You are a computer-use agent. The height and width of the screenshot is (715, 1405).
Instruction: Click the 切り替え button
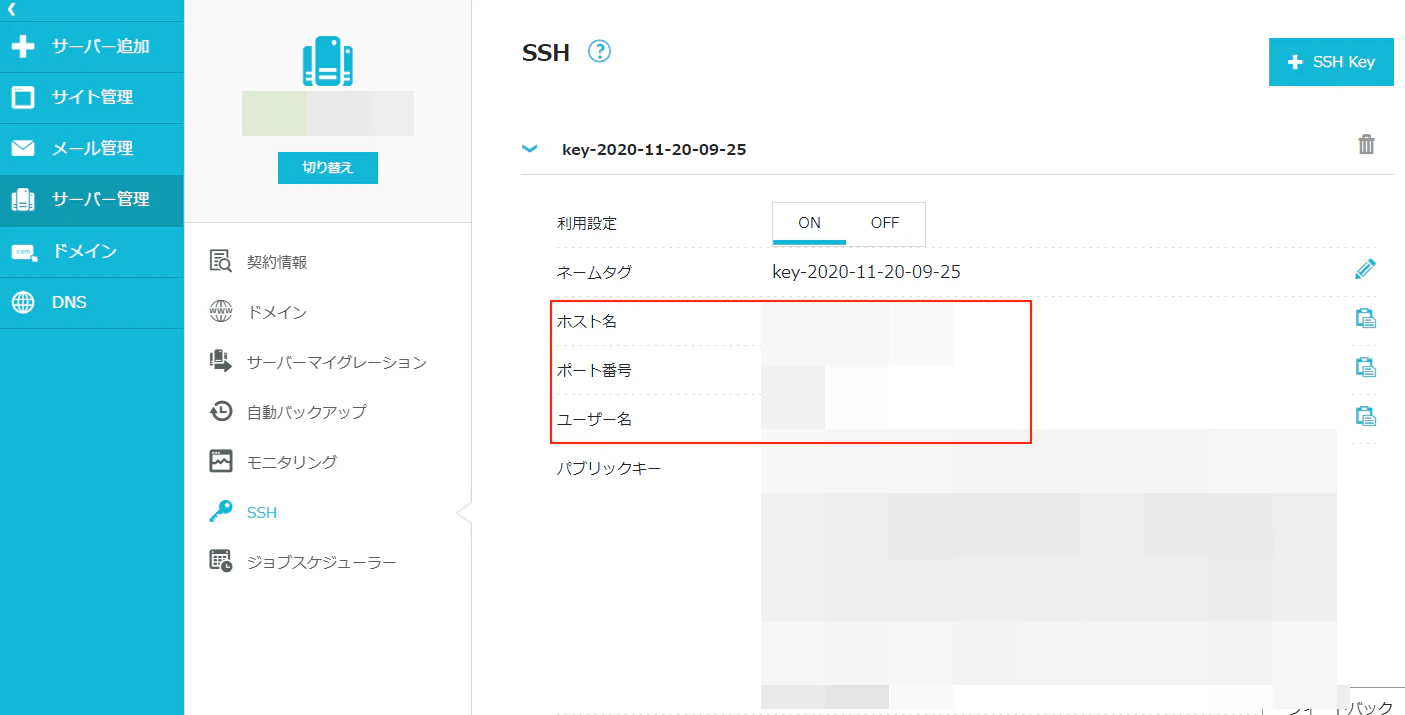(328, 168)
